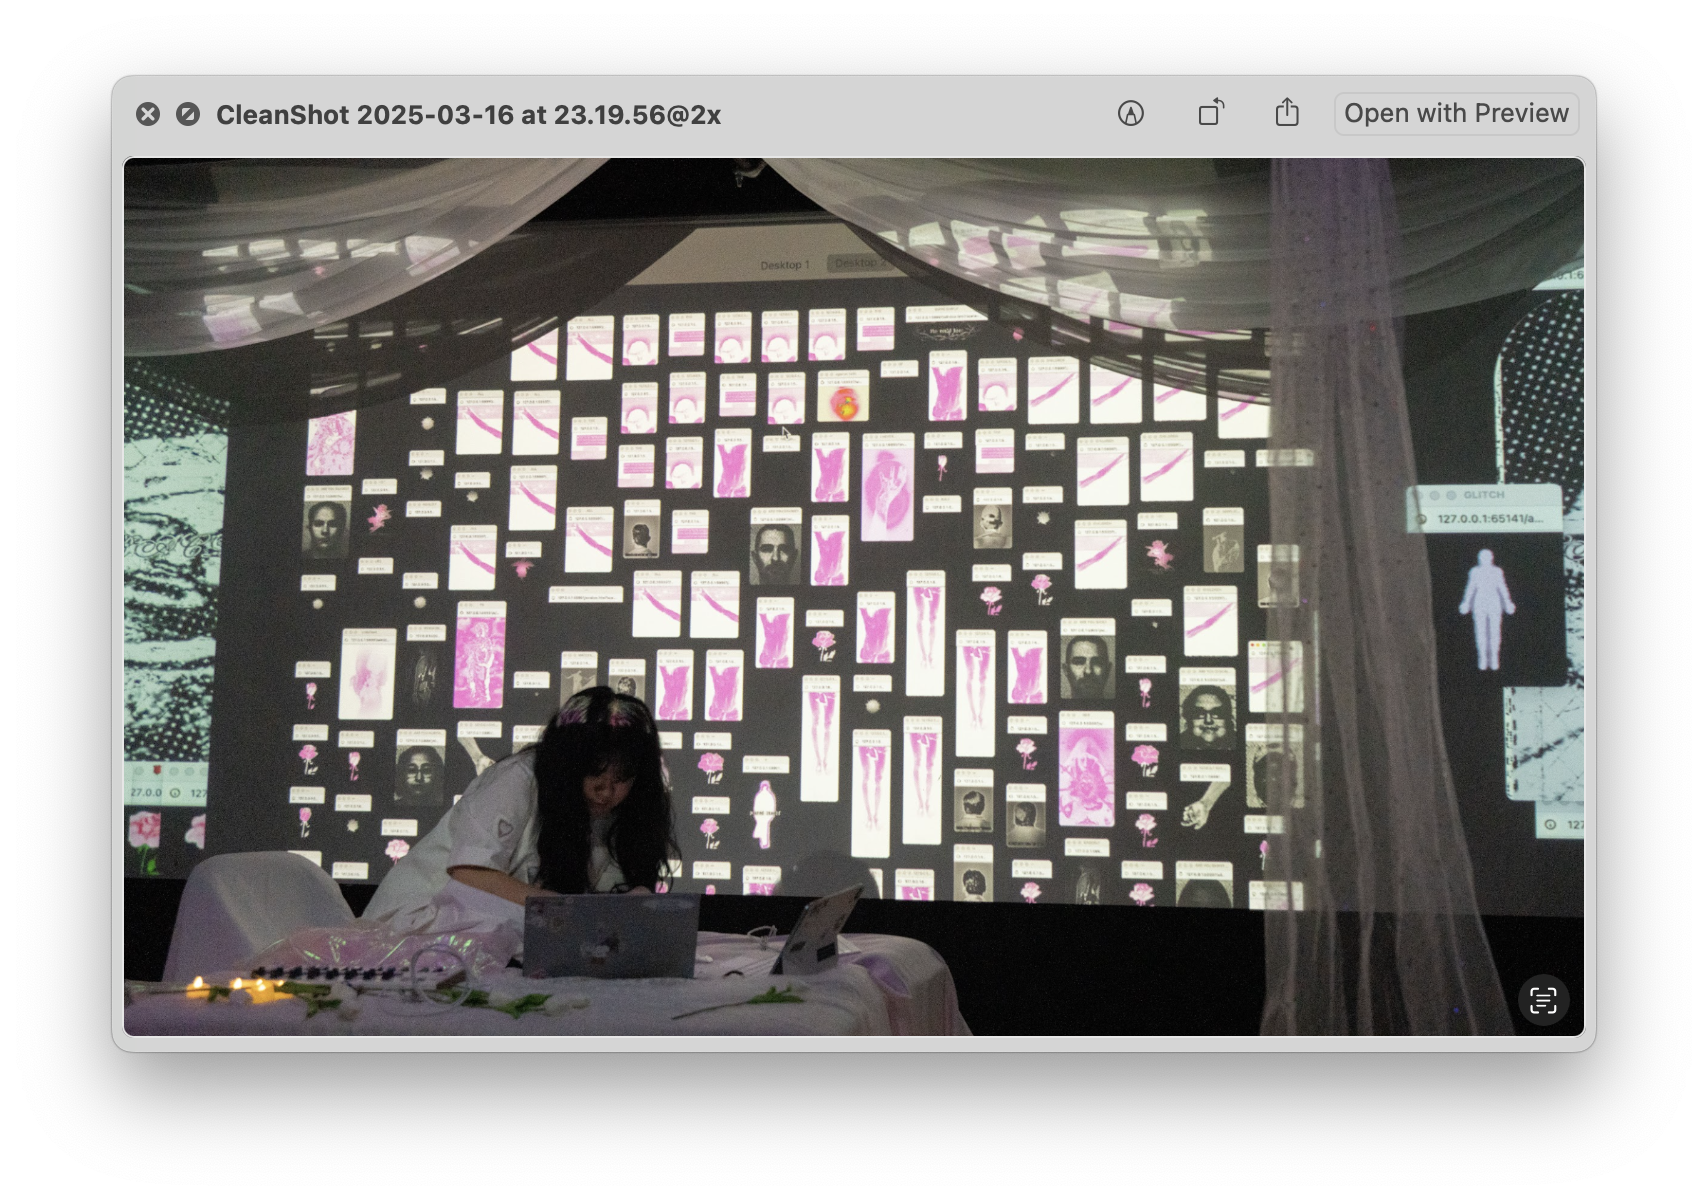Screen dimensions: 1708x1200
Task: Close the Quick Look preview window
Action: (148, 114)
